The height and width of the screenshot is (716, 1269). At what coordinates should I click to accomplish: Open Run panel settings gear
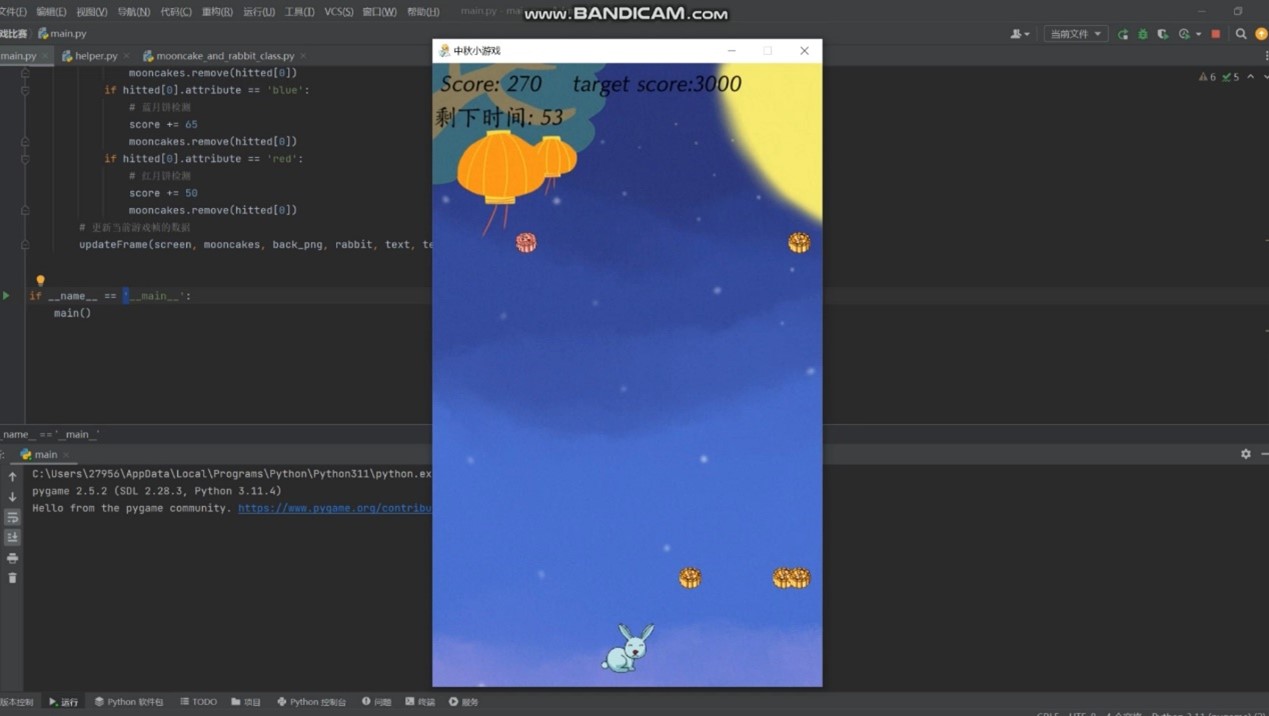[x=1245, y=454]
